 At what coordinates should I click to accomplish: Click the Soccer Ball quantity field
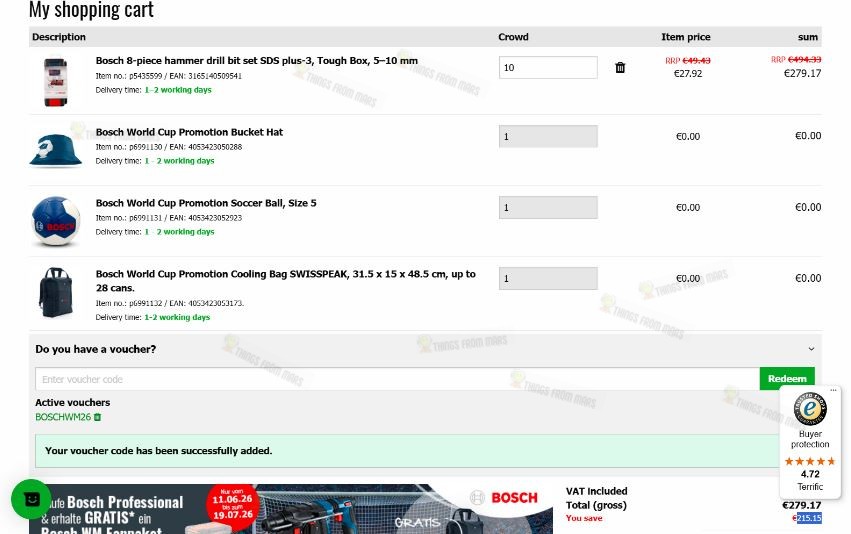click(548, 207)
